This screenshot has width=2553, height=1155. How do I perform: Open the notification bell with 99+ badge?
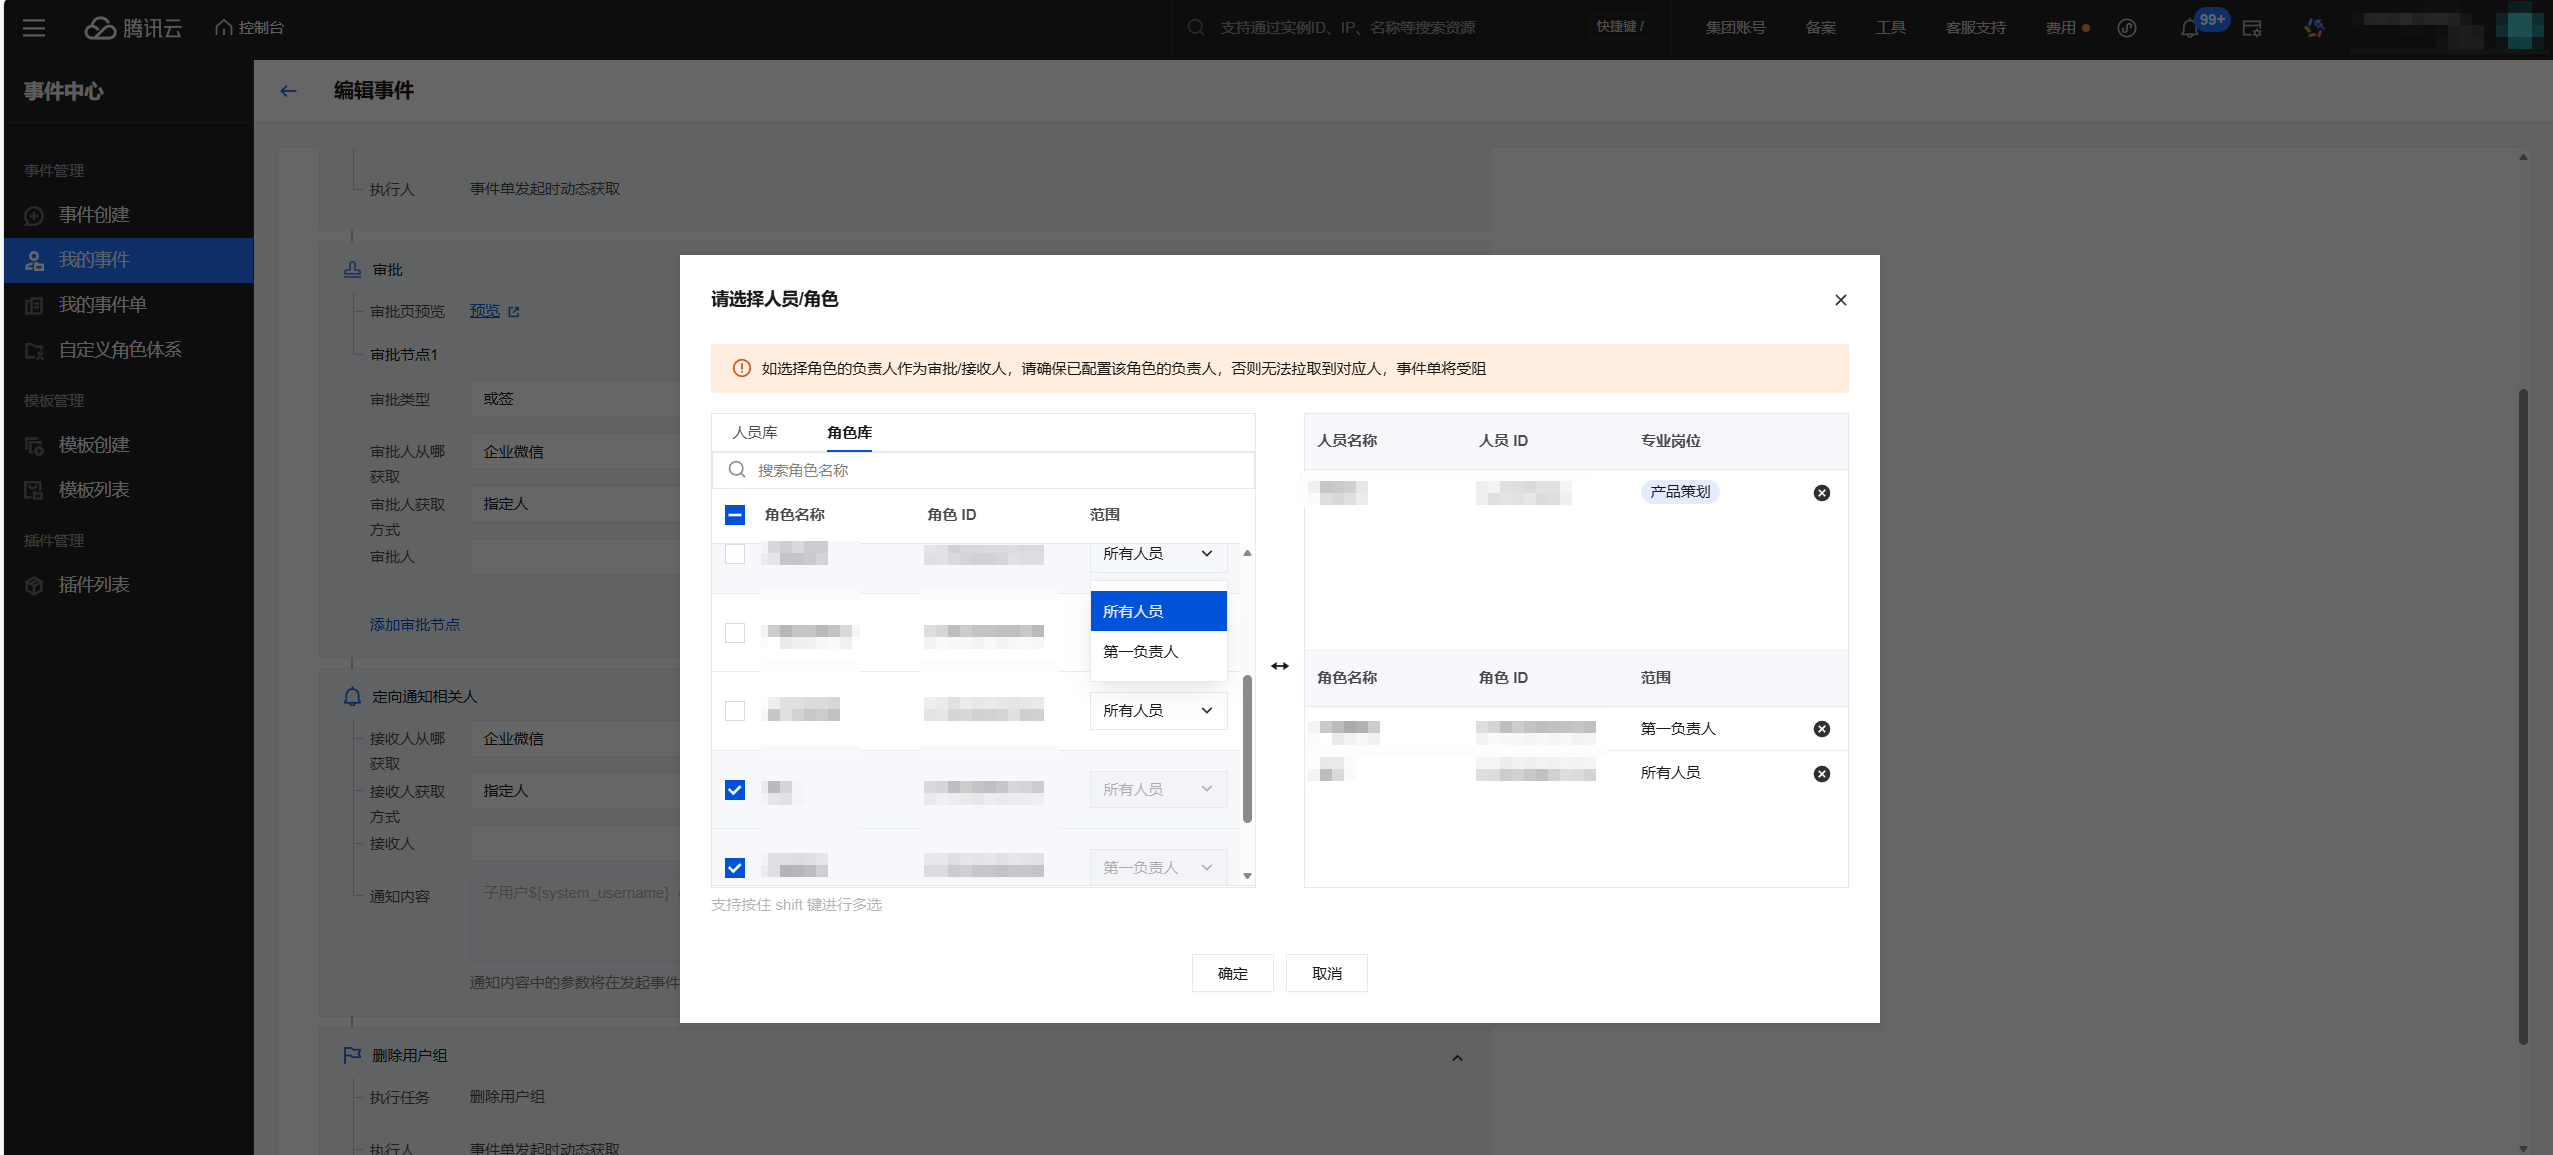(2189, 28)
